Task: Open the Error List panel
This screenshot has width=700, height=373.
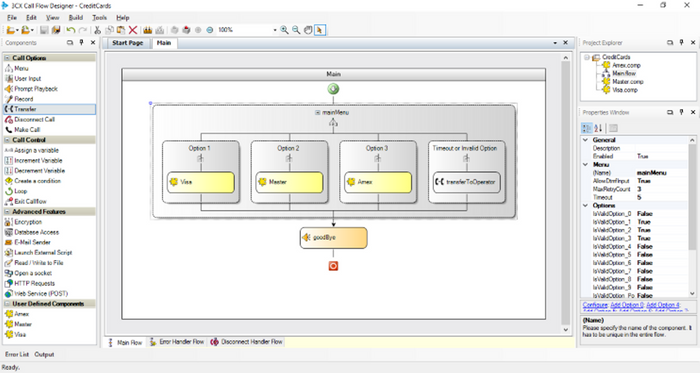Action: (17, 354)
